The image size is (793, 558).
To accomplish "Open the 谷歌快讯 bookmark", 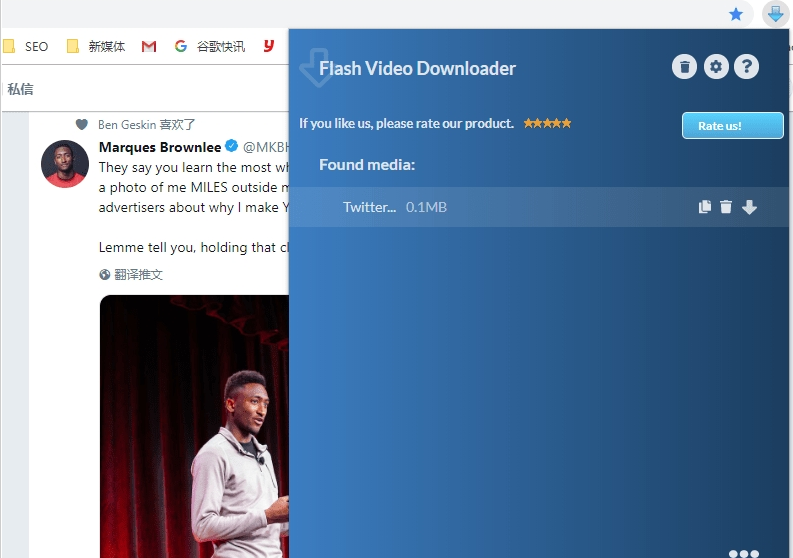I will pos(210,46).
